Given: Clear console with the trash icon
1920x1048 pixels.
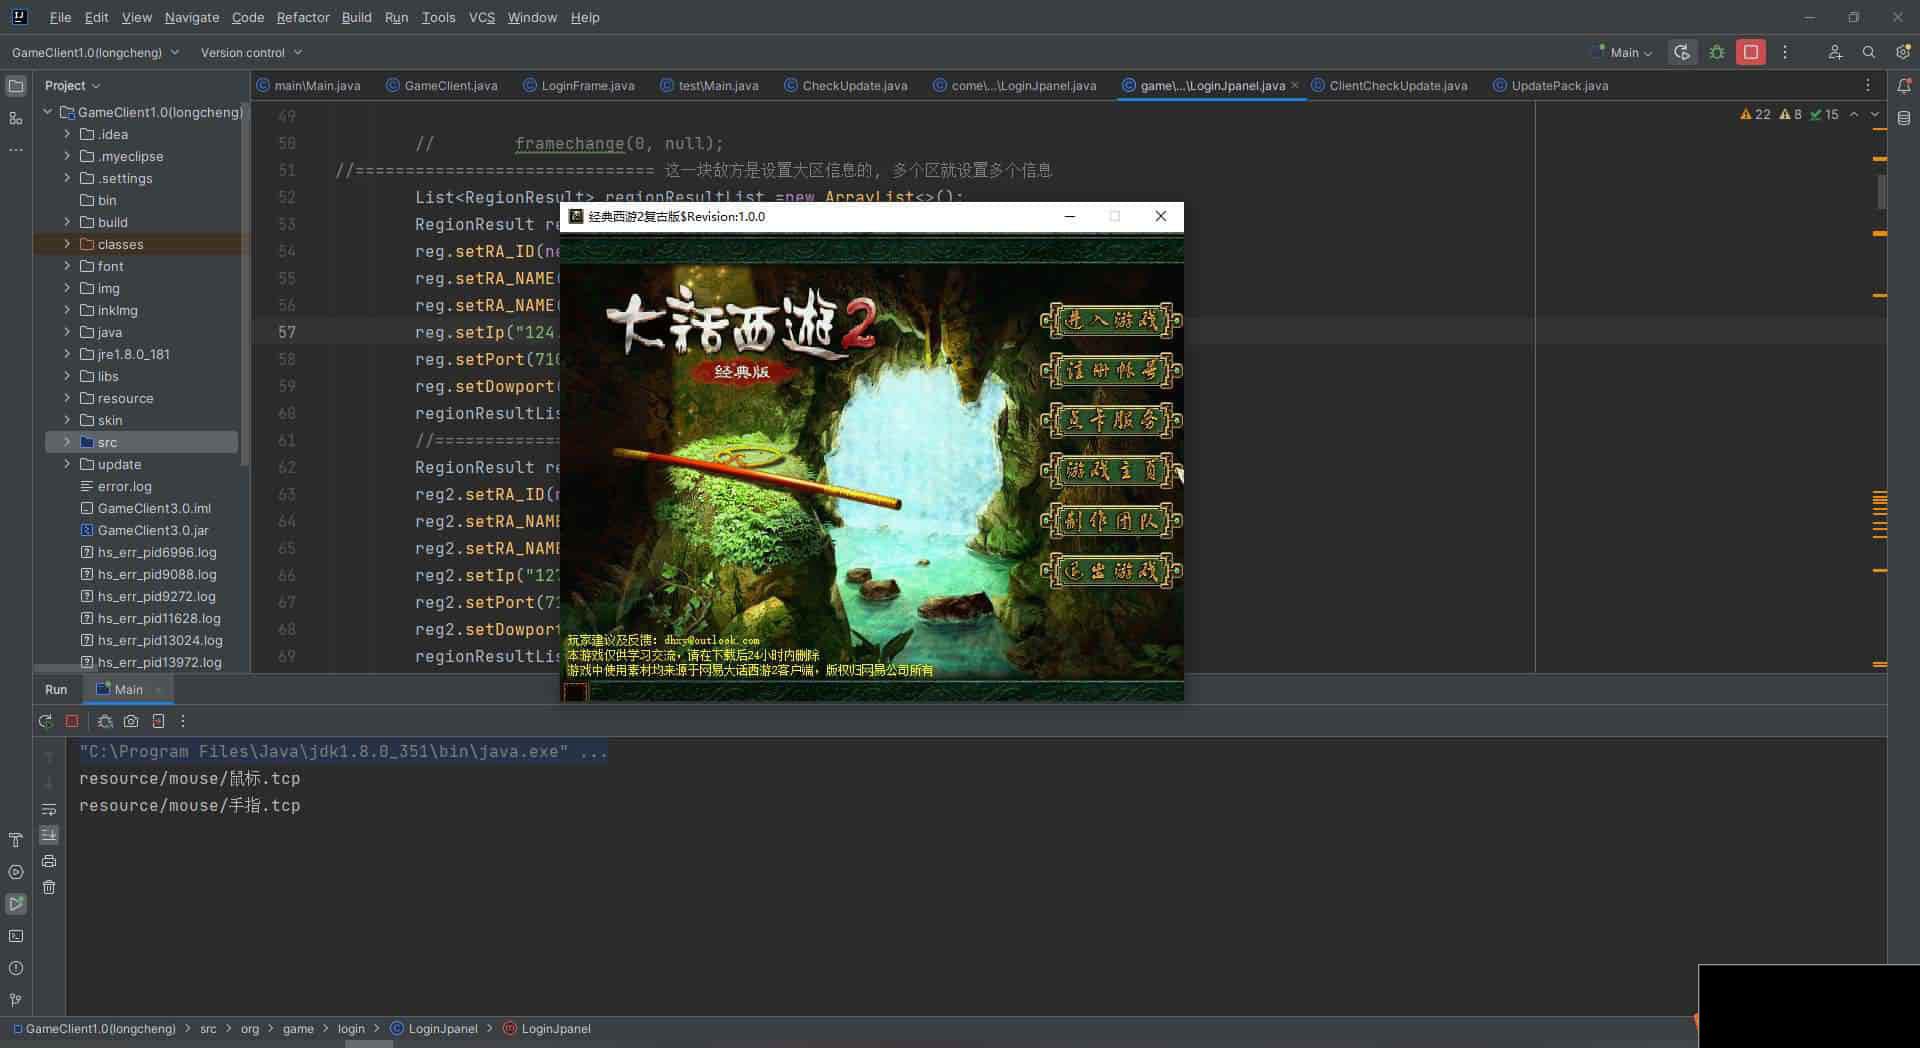Looking at the screenshot, I should 49,887.
